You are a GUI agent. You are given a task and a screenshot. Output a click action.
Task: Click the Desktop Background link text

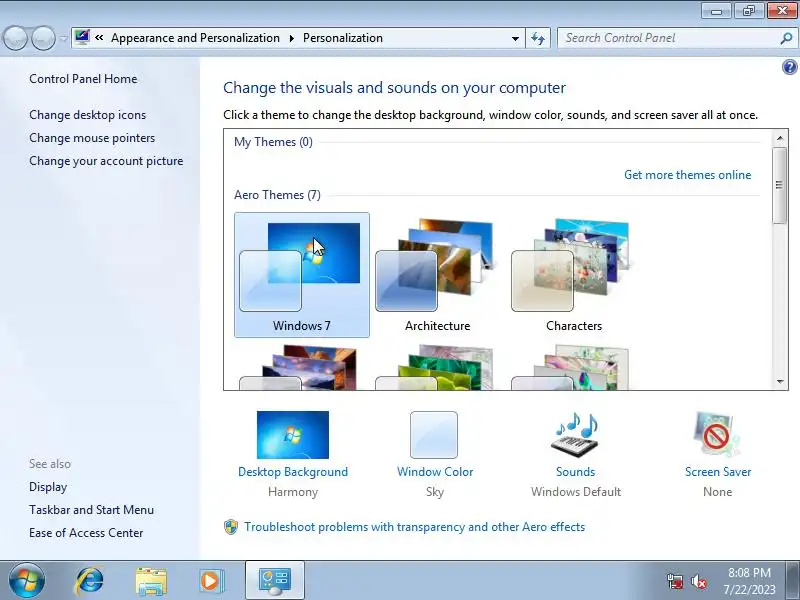(293, 472)
